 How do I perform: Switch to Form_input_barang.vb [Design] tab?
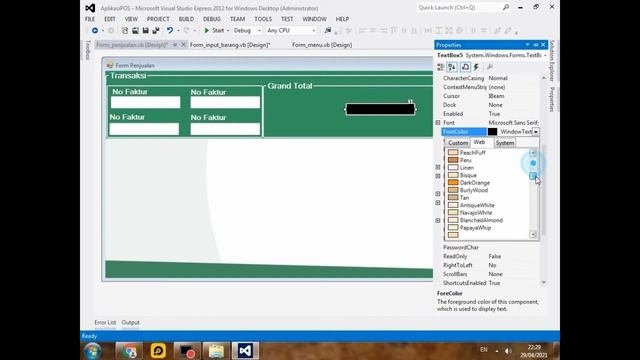230,45
